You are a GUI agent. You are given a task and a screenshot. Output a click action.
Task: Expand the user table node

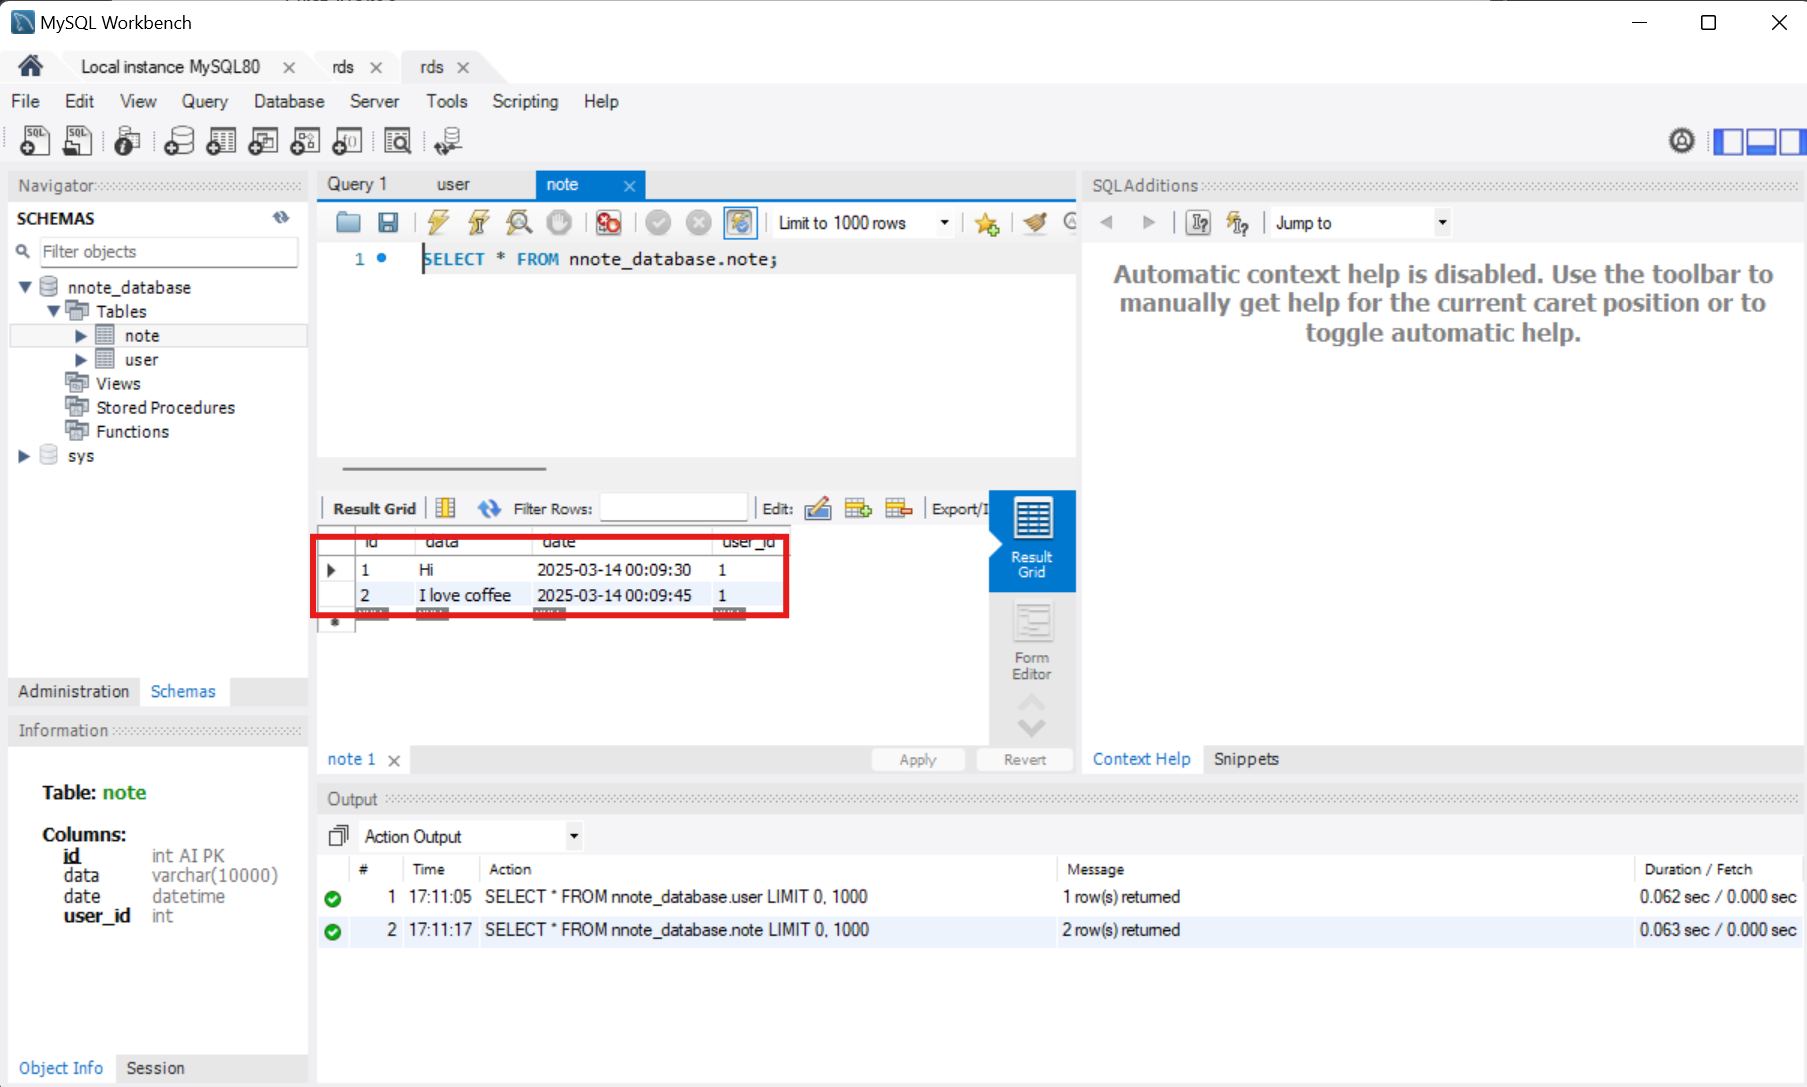coord(81,360)
